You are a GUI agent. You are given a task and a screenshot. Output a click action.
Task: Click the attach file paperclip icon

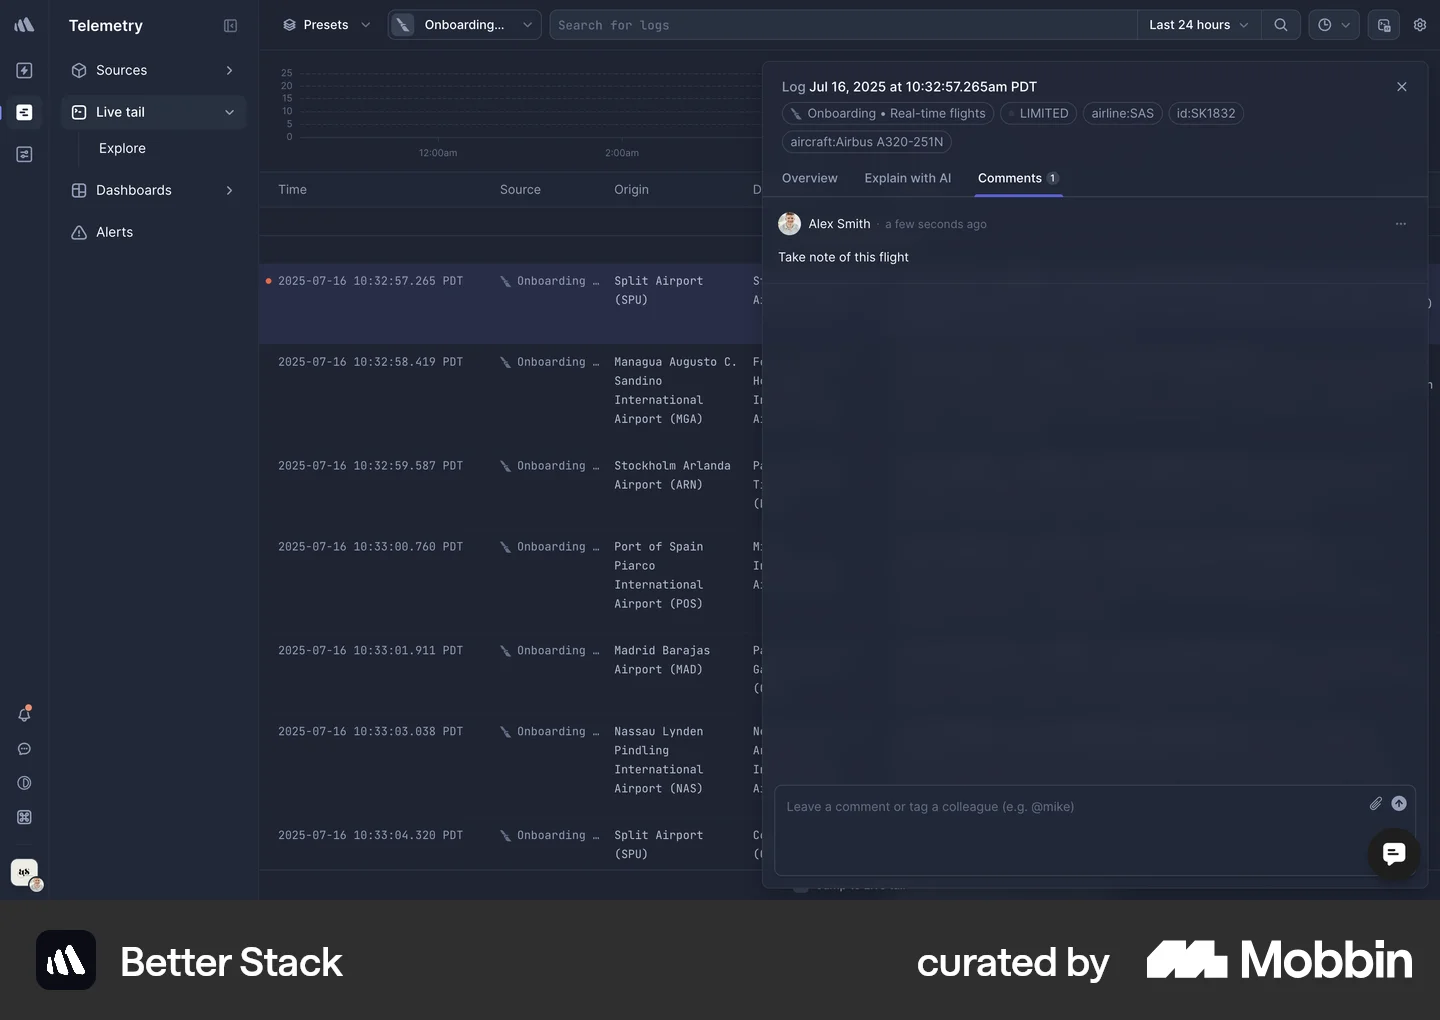pos(1376,803)
